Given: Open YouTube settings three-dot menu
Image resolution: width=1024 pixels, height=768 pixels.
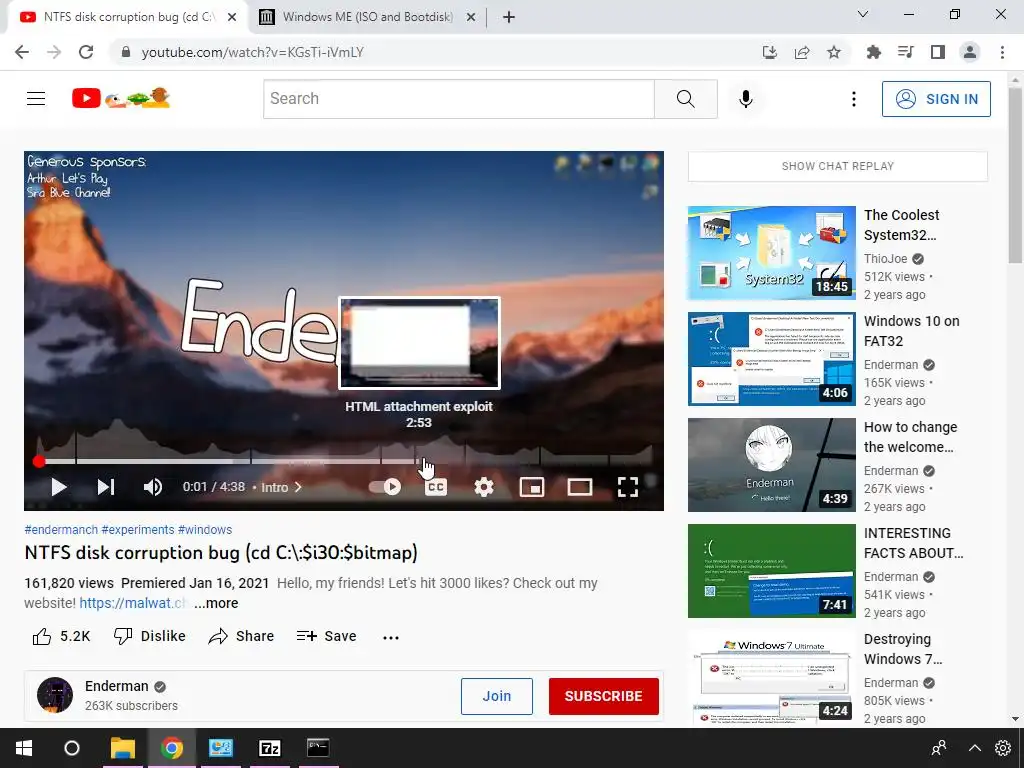Looking at the screenshot, I should (x=854, y=99).
